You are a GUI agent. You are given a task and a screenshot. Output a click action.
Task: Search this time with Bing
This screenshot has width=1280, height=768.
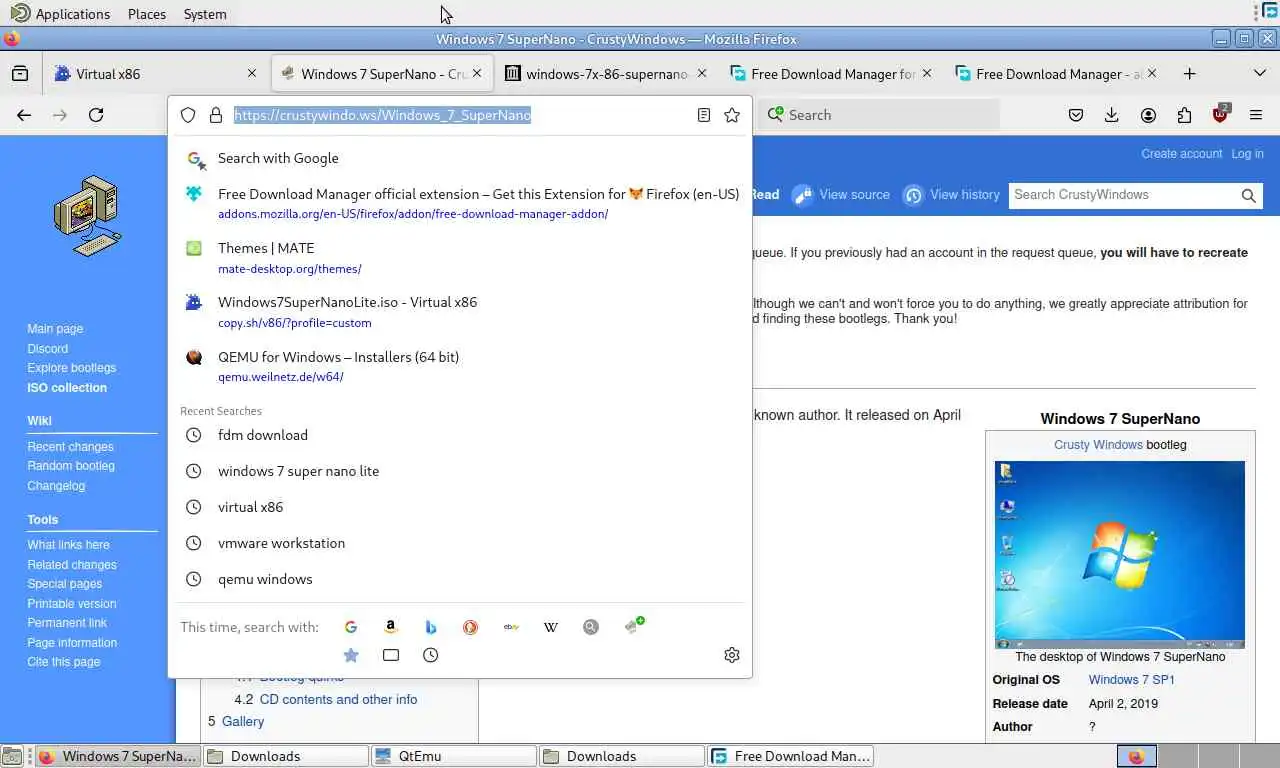pyautogui.click(x=431, y=627)
